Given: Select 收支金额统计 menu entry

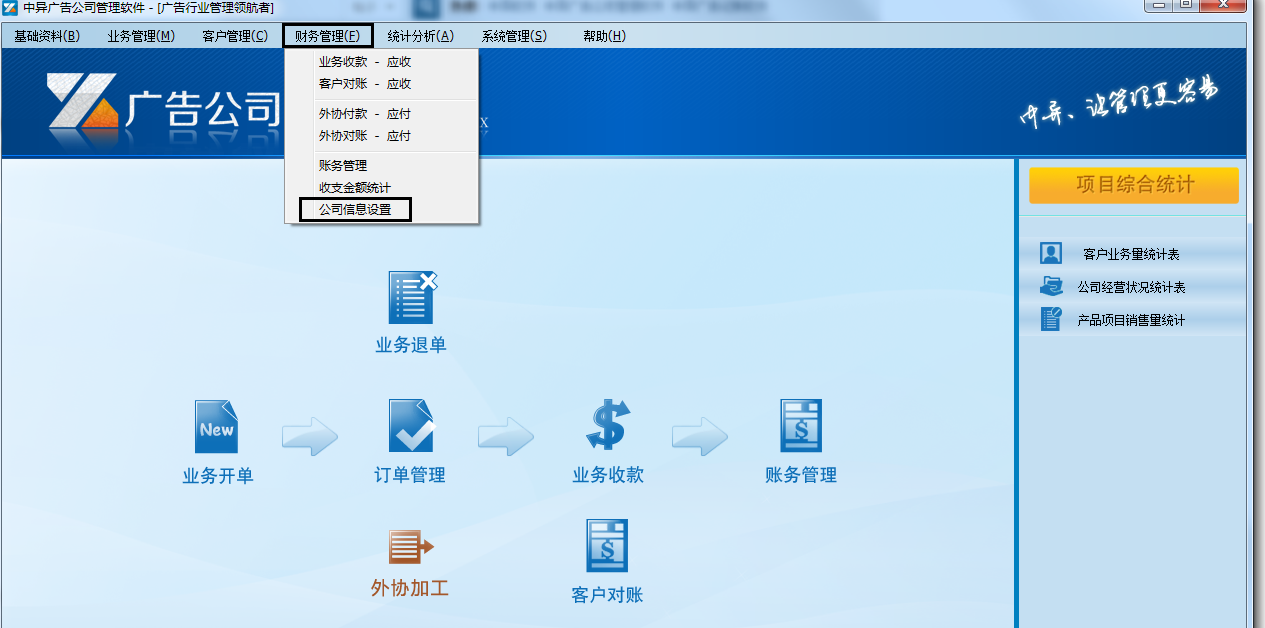Looking at the screenshot, I should tap(381, 188).
